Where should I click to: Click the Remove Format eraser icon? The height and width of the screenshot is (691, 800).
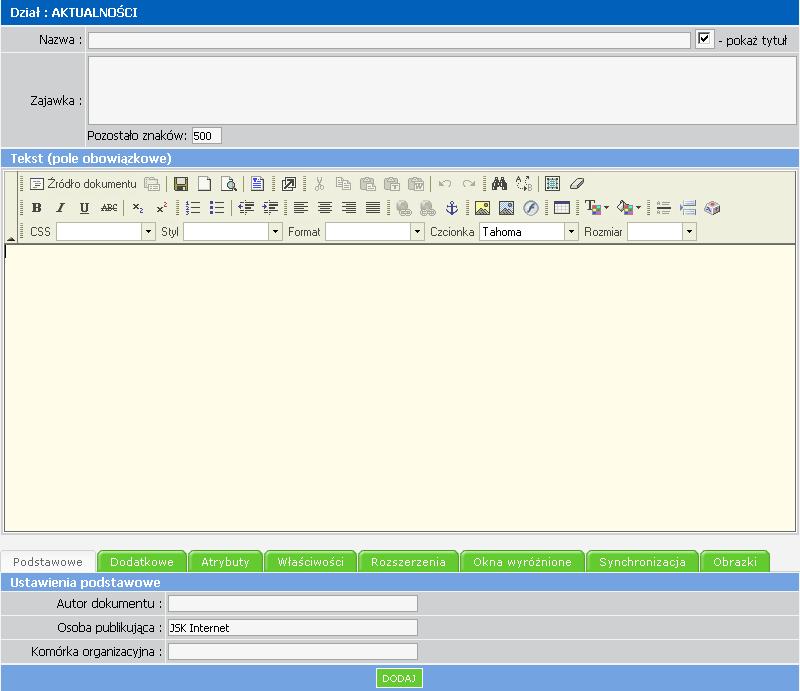tap(577, 184)
